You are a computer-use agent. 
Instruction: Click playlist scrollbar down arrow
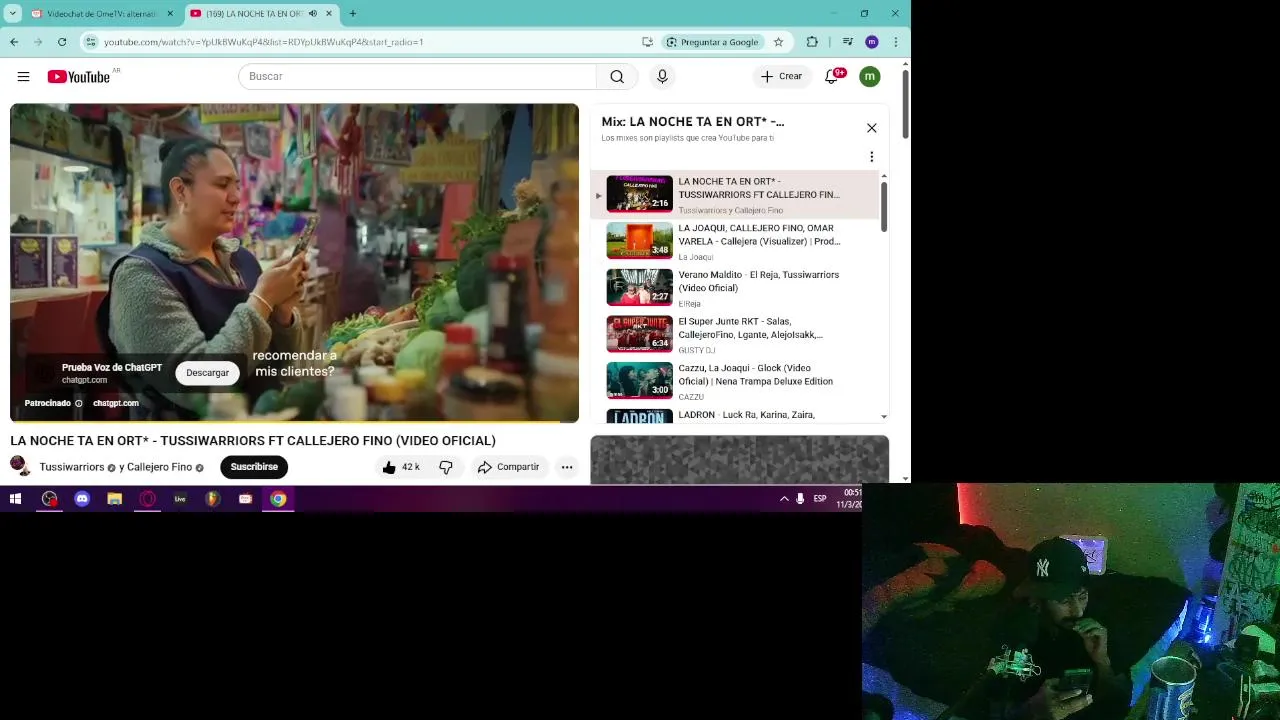(x=884, y=416)
